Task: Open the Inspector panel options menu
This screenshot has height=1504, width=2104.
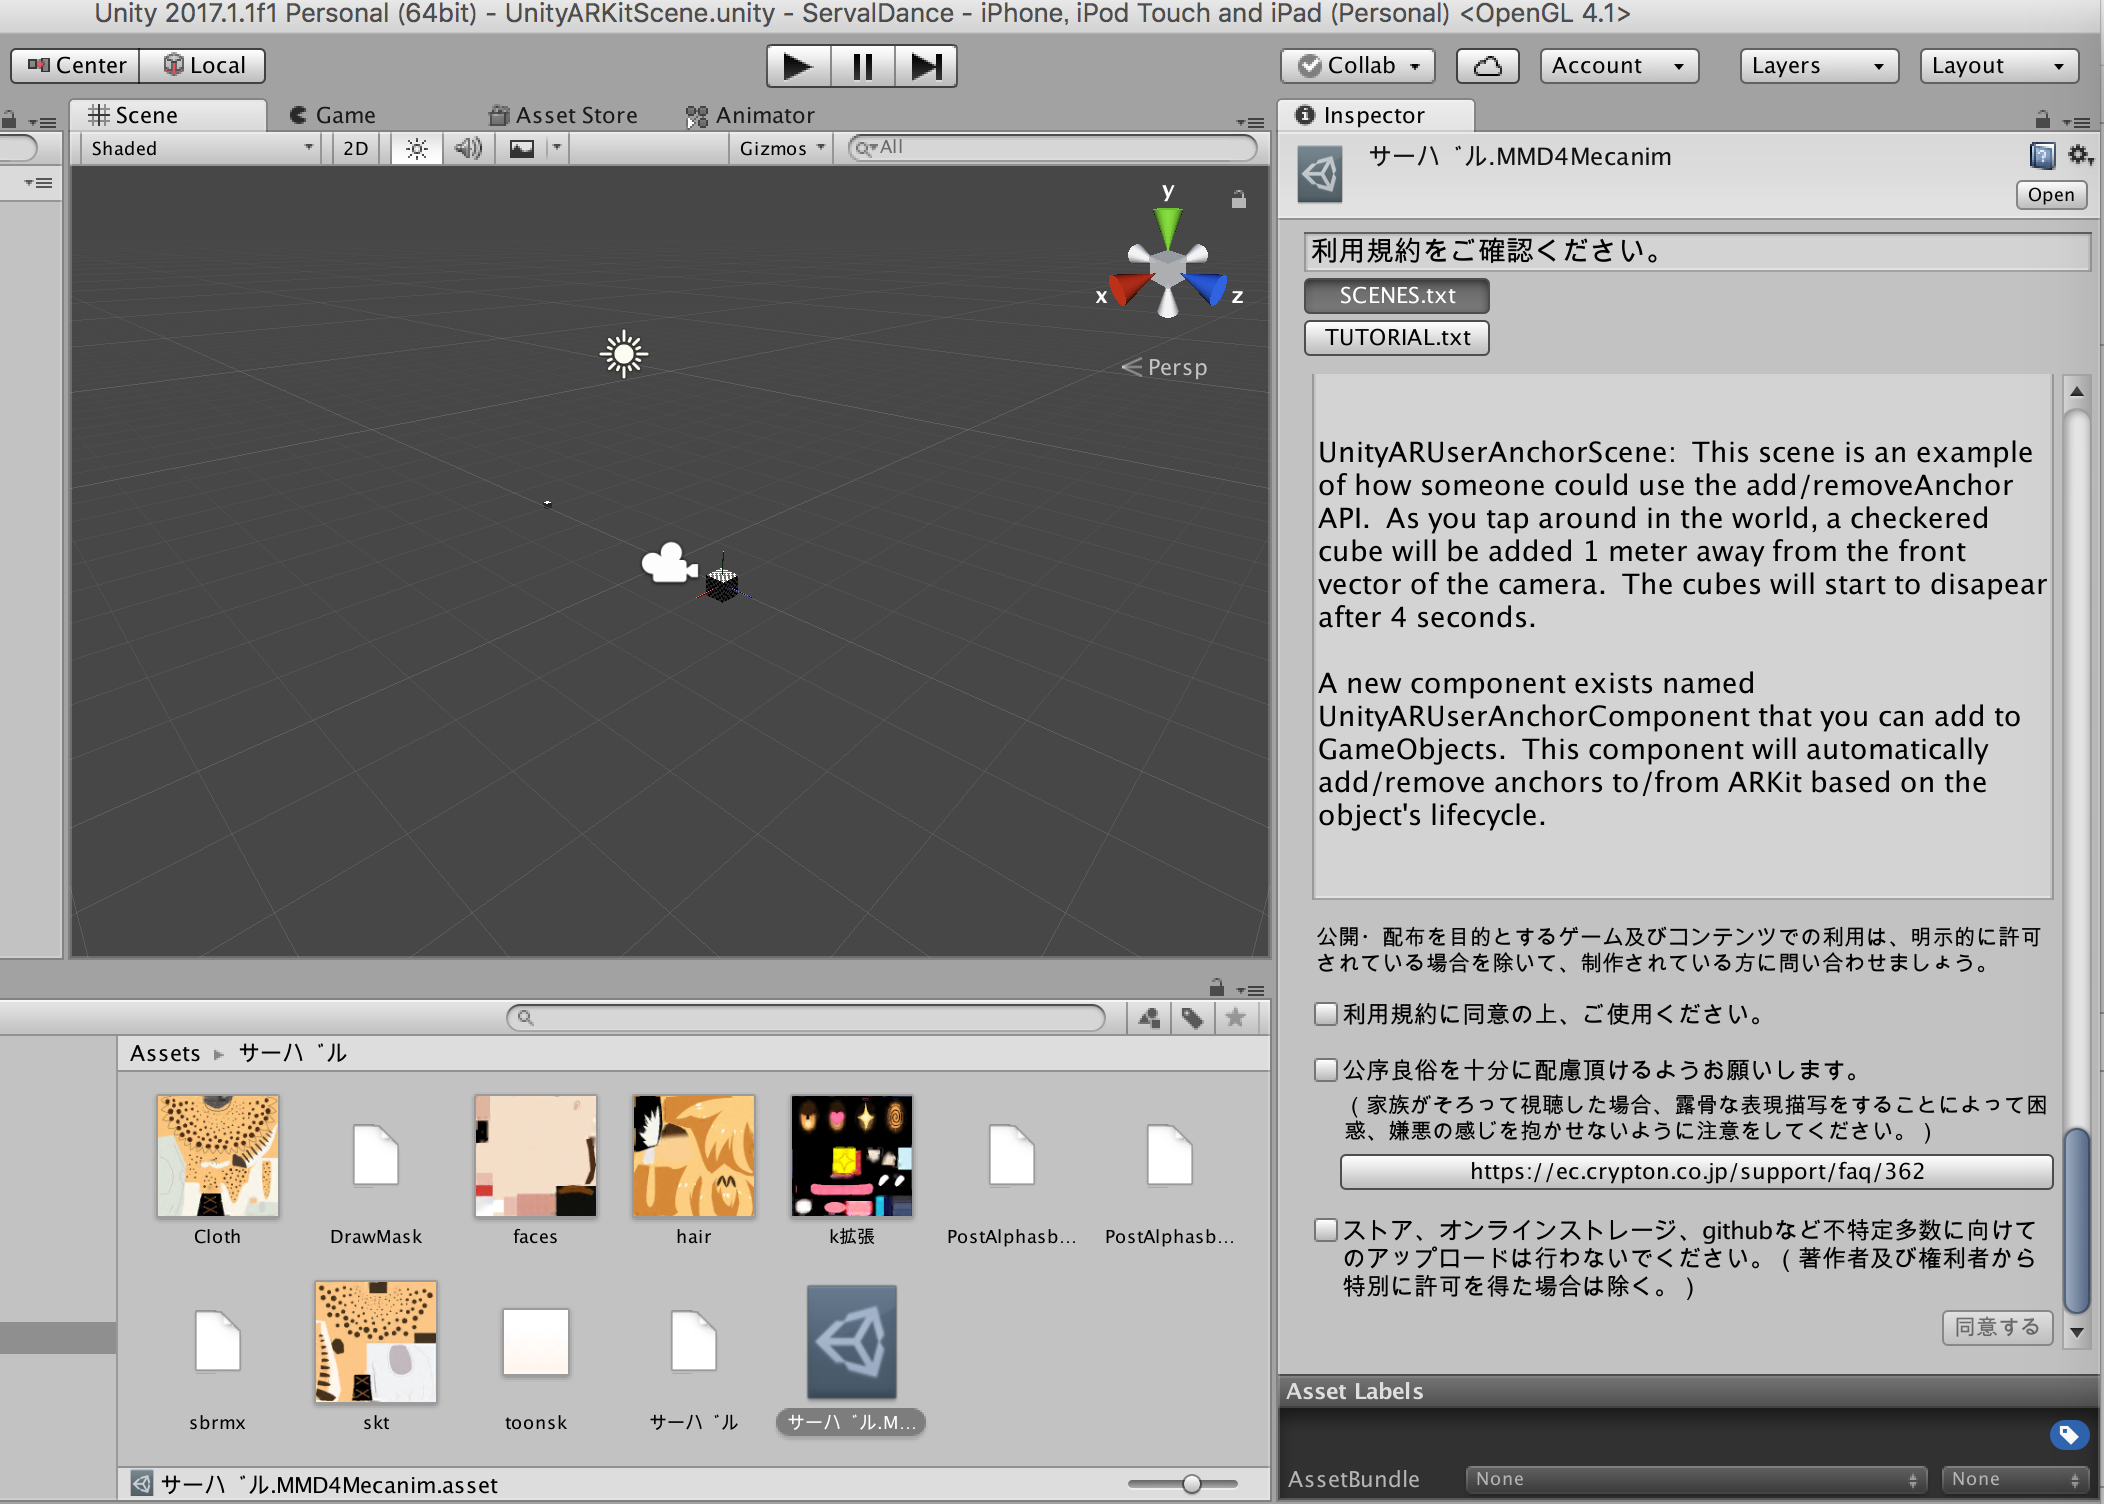Action: pyautogui.click(x=2077, y=122)
